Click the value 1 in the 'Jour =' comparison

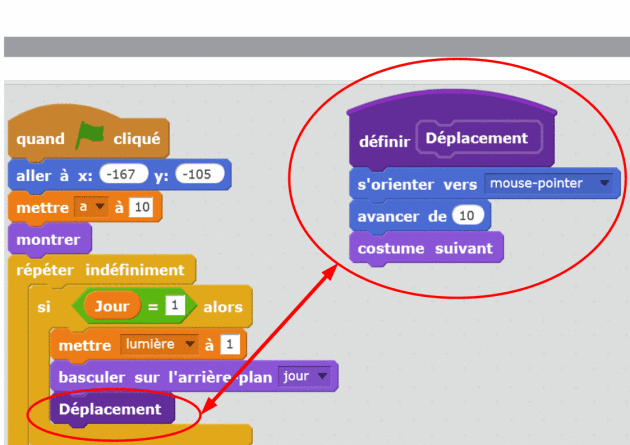pyautogui.click(x=176, y=307)
